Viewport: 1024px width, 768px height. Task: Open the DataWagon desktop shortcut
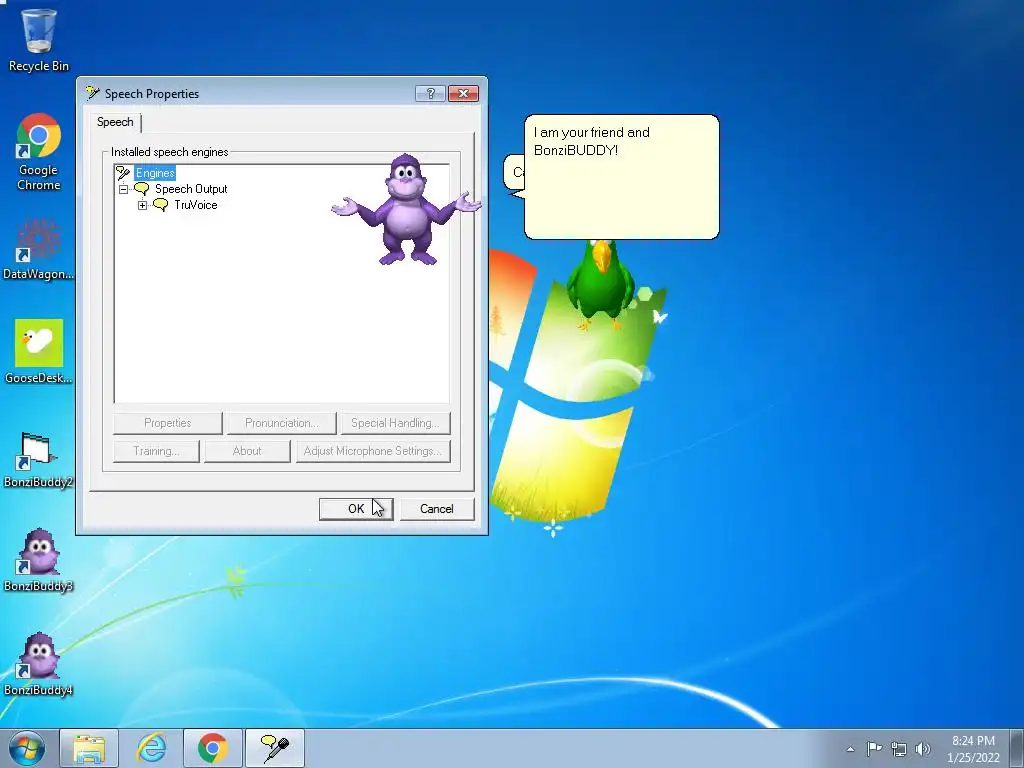tap(39, 249)
